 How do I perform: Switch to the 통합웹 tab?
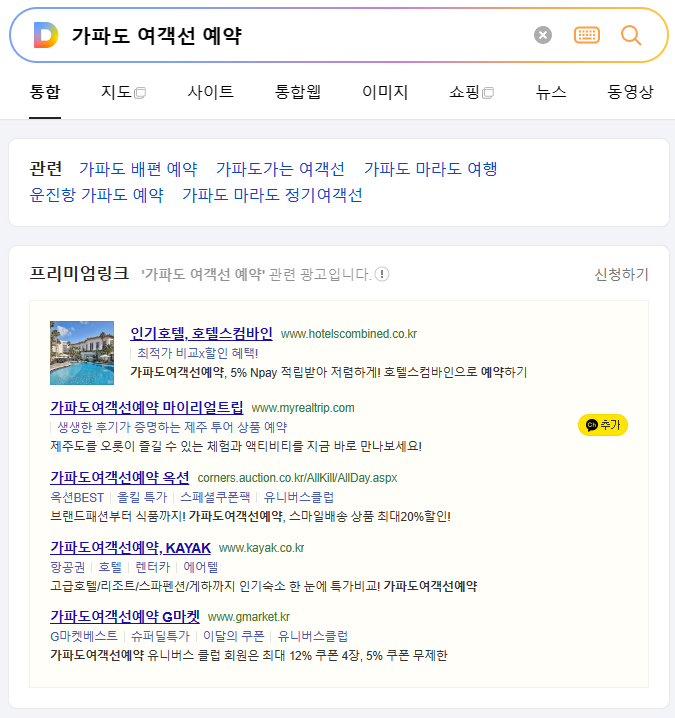[x=298, y=92]
